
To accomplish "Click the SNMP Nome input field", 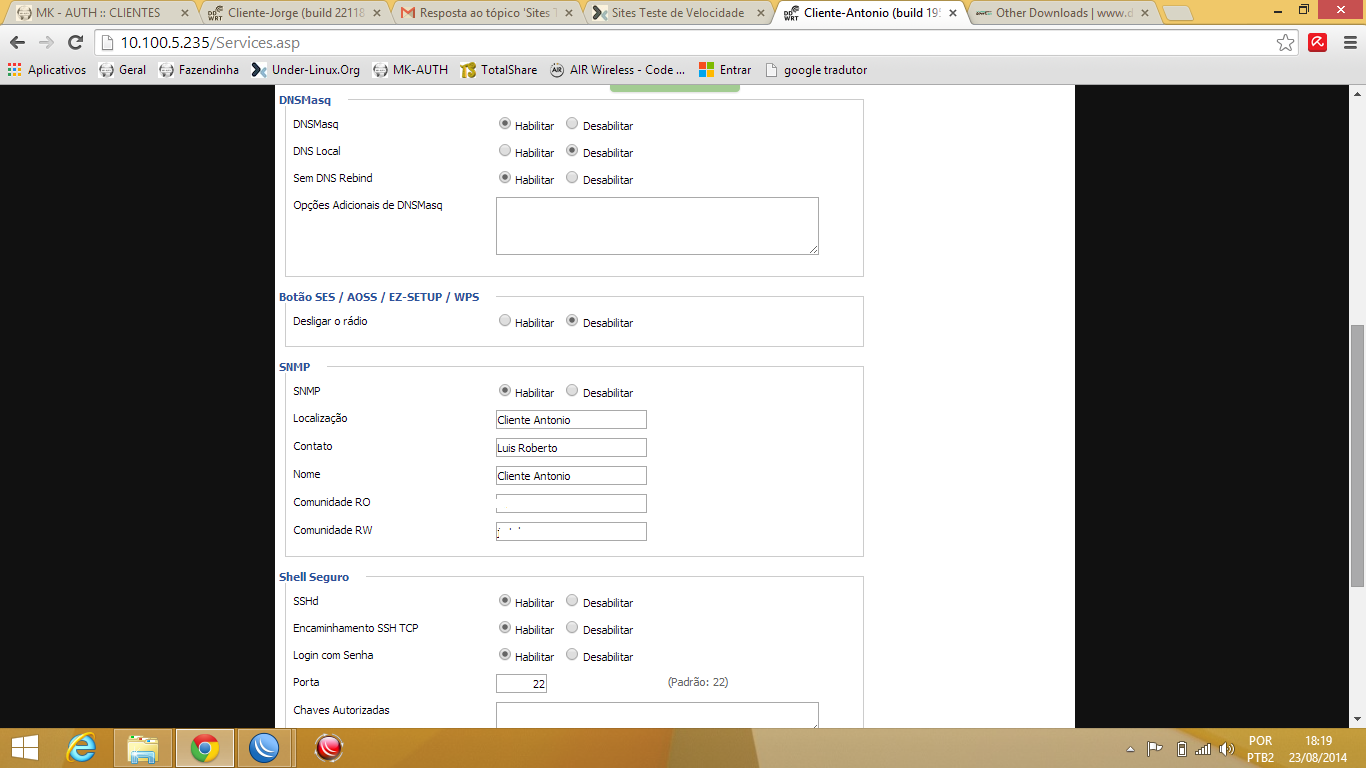I will [x=571, y=476].
